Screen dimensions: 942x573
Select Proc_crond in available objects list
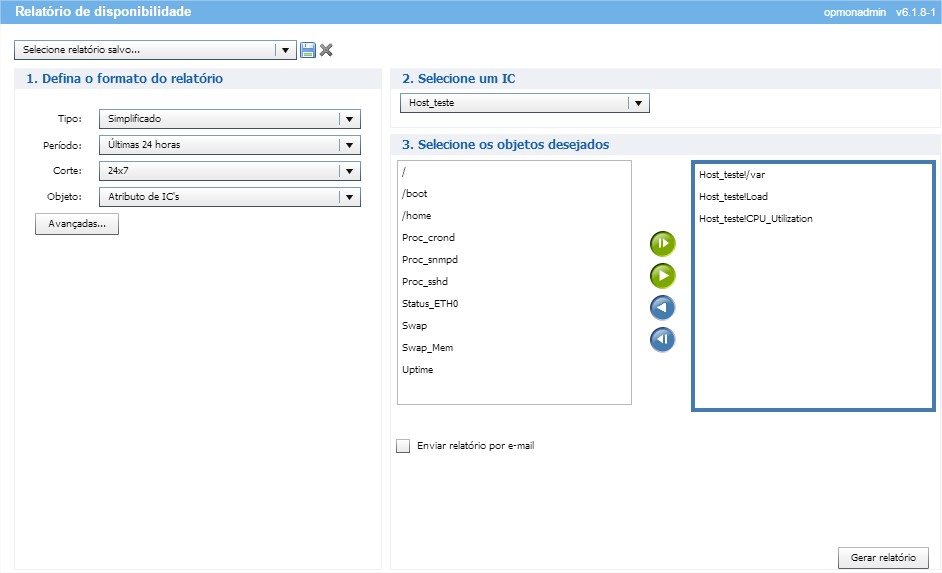pos(428,238)
